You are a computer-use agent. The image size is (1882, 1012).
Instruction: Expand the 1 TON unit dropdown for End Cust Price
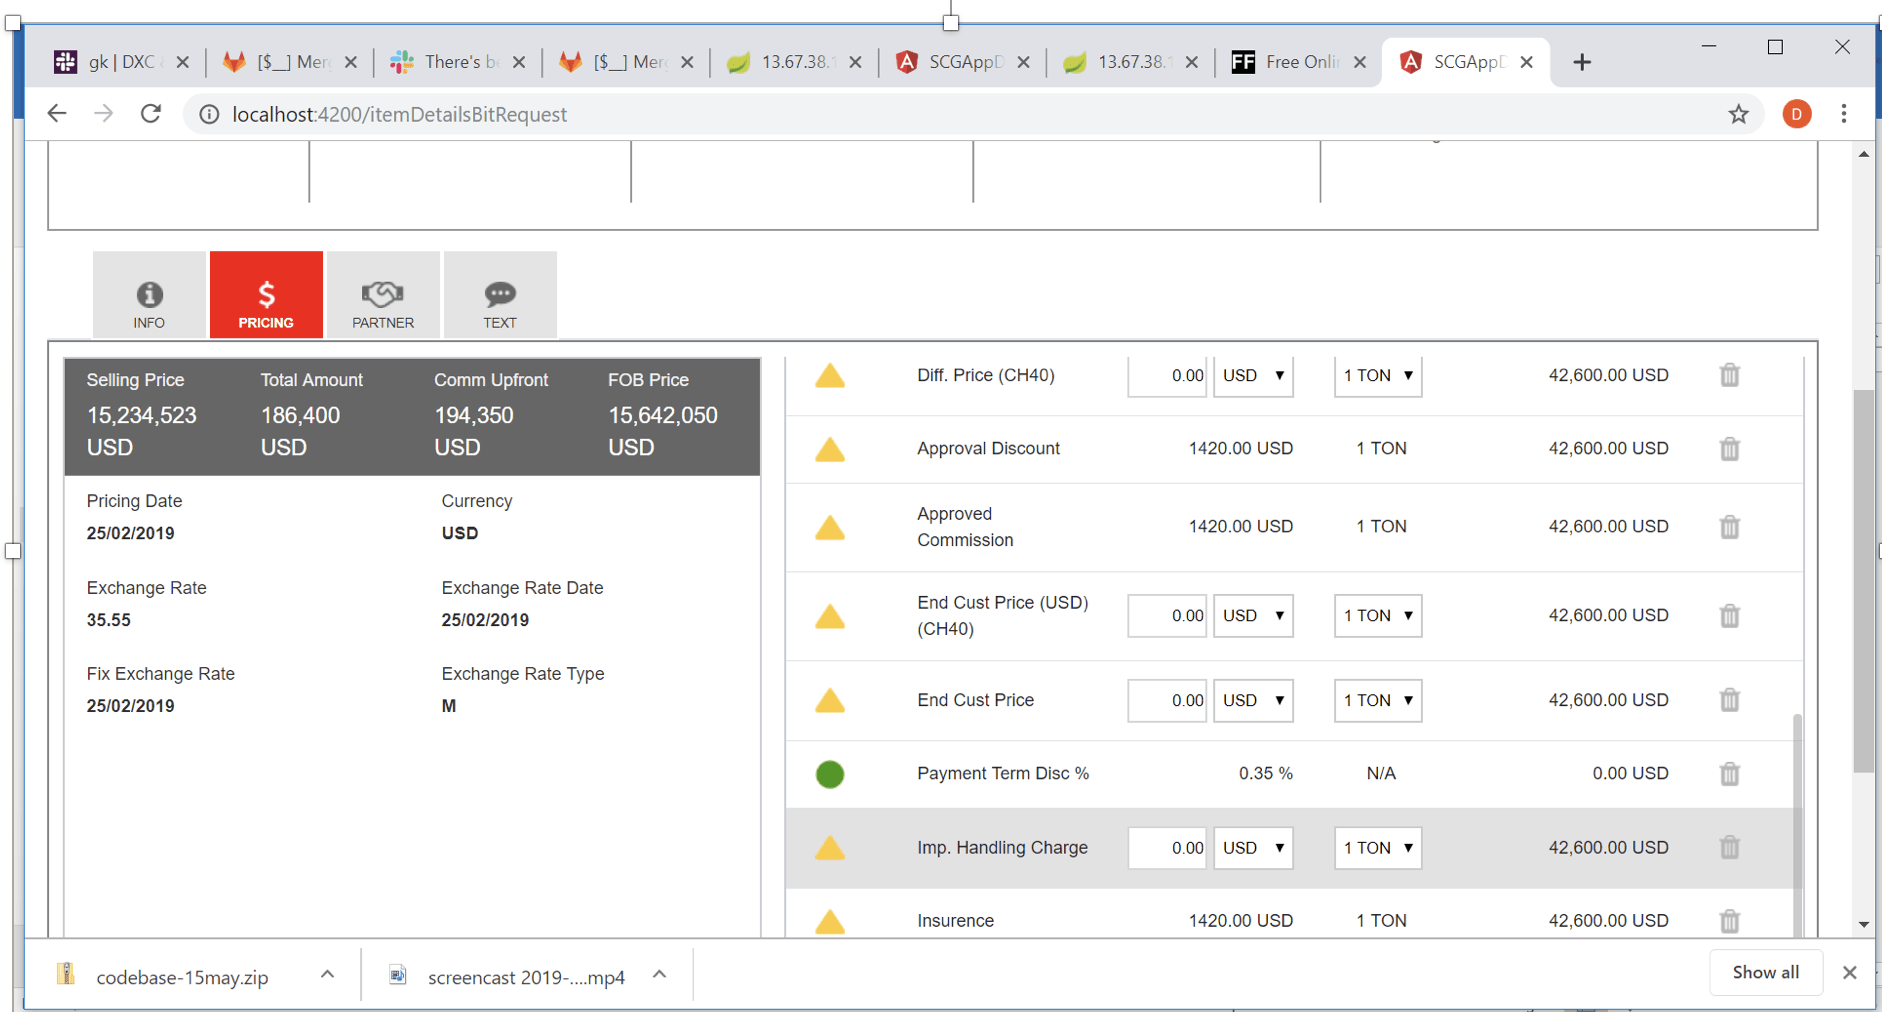[1377, 701]
